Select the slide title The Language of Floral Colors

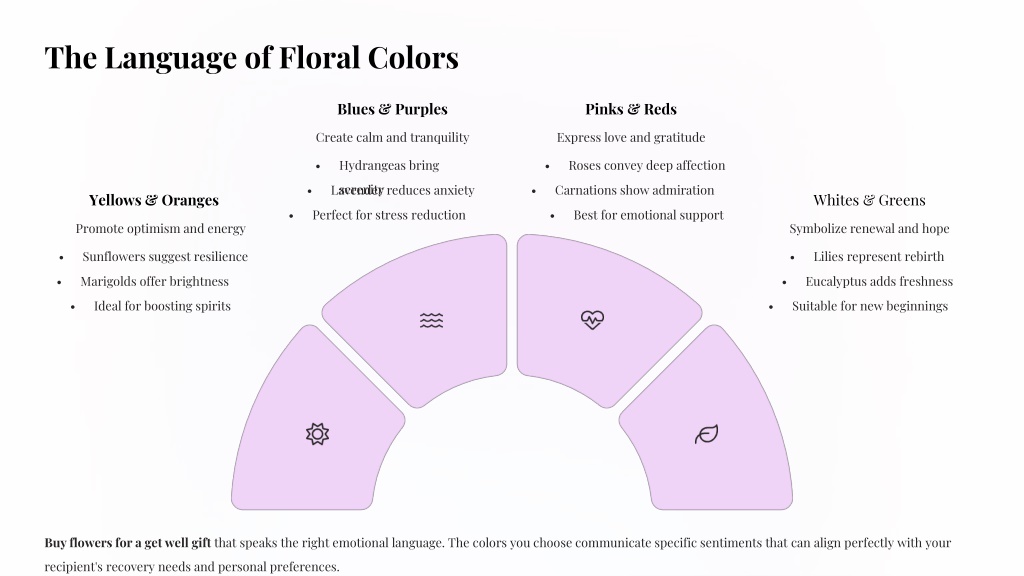pos(251,57)
